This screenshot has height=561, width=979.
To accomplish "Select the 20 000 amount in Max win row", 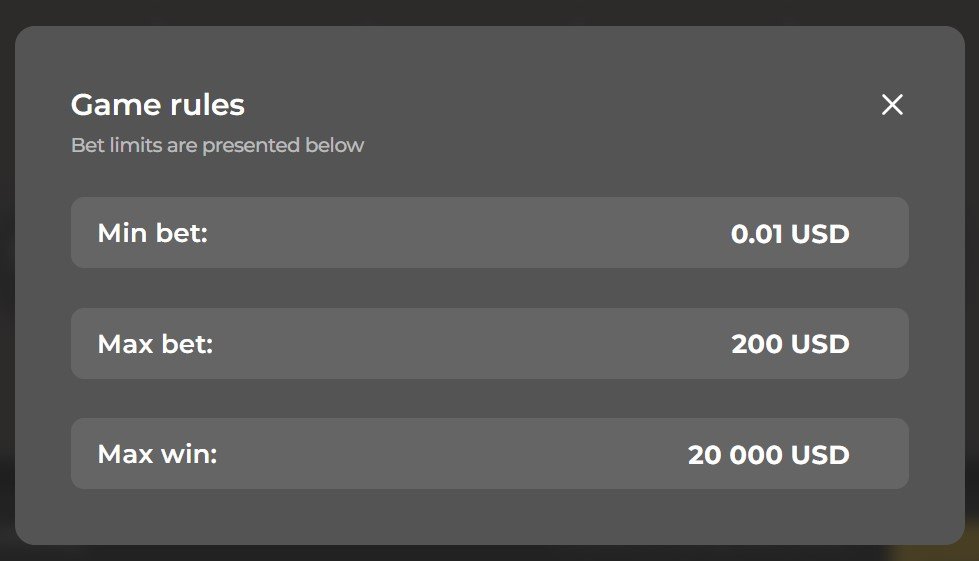I will (735, 456).
